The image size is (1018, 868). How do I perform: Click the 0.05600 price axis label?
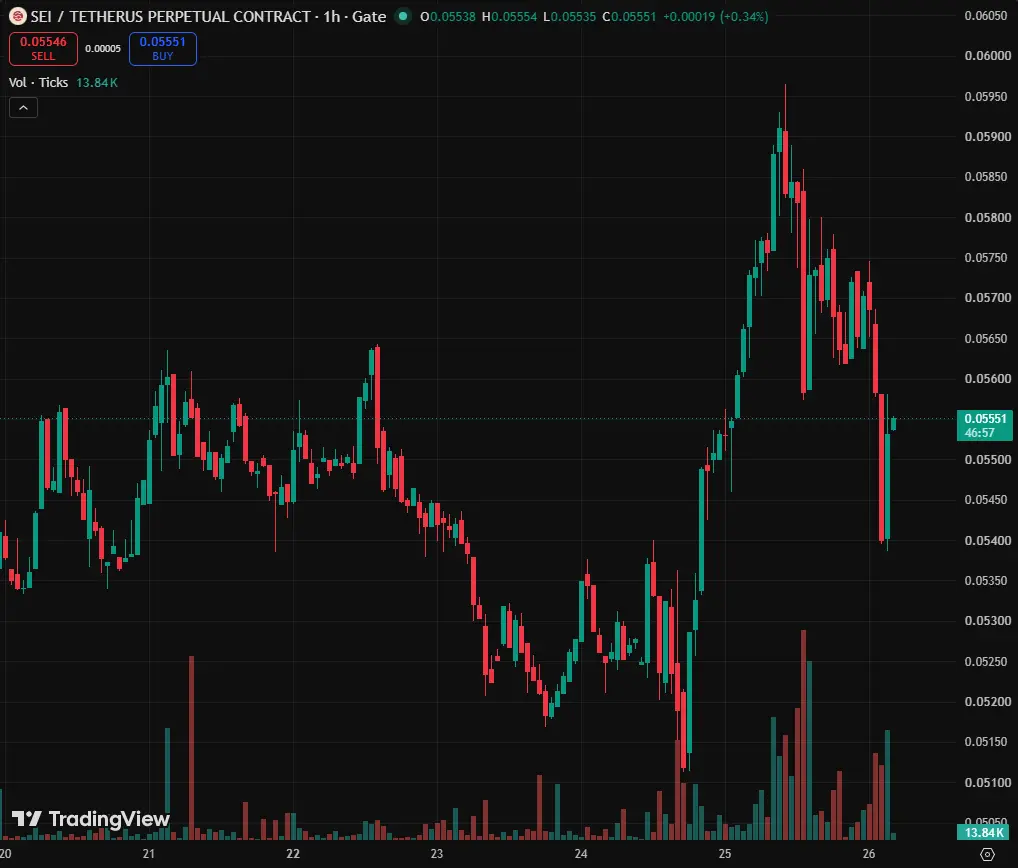[987, 378]
